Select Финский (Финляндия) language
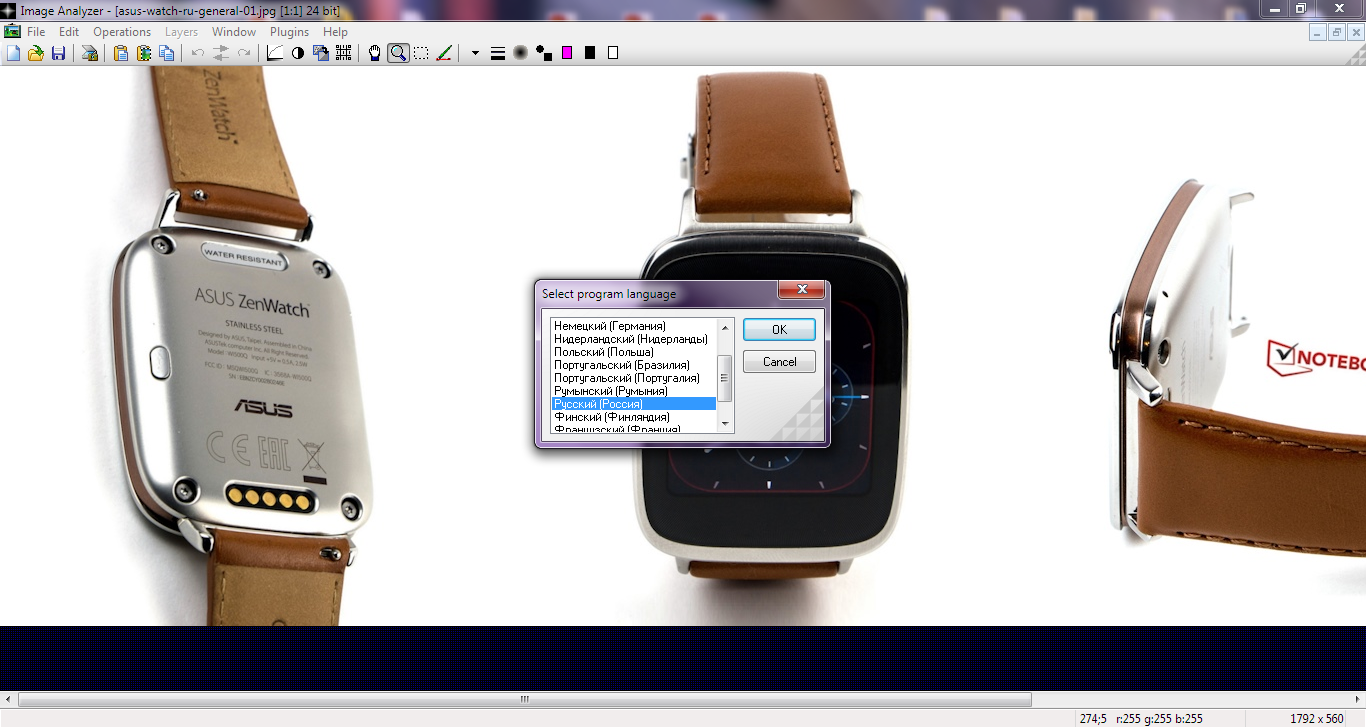The width and height of the screenshot is (1366, 728). click(x=634, y=417)
